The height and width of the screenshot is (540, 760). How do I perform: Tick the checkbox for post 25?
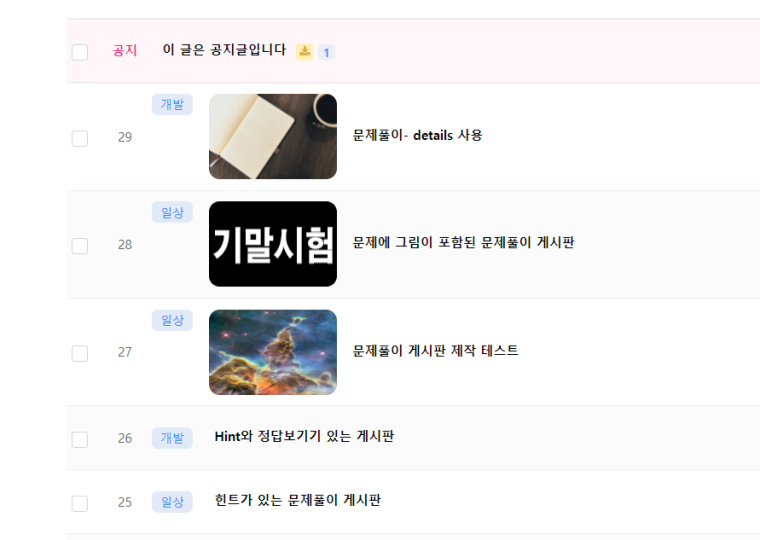click(80, 504)
